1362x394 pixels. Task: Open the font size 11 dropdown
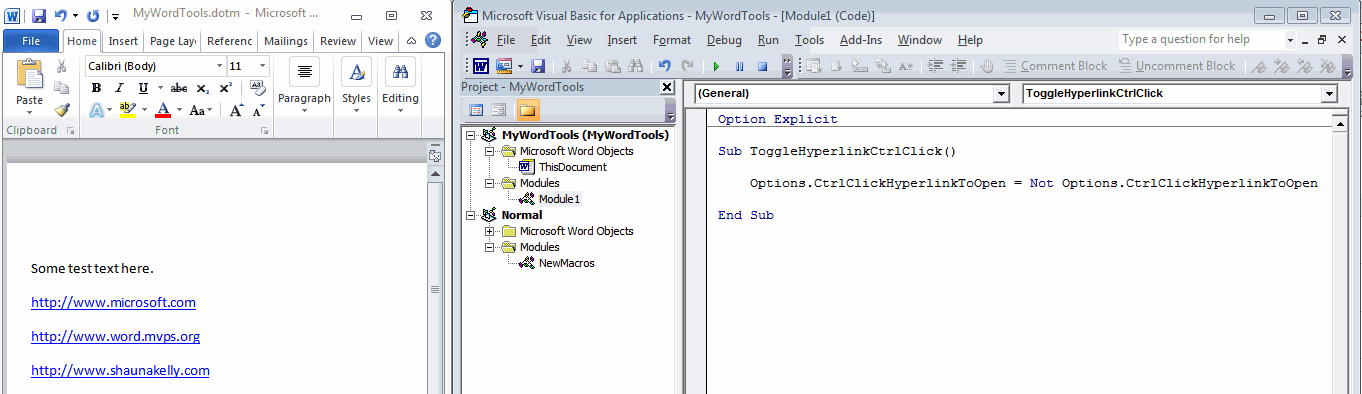[x=263, y=66]
